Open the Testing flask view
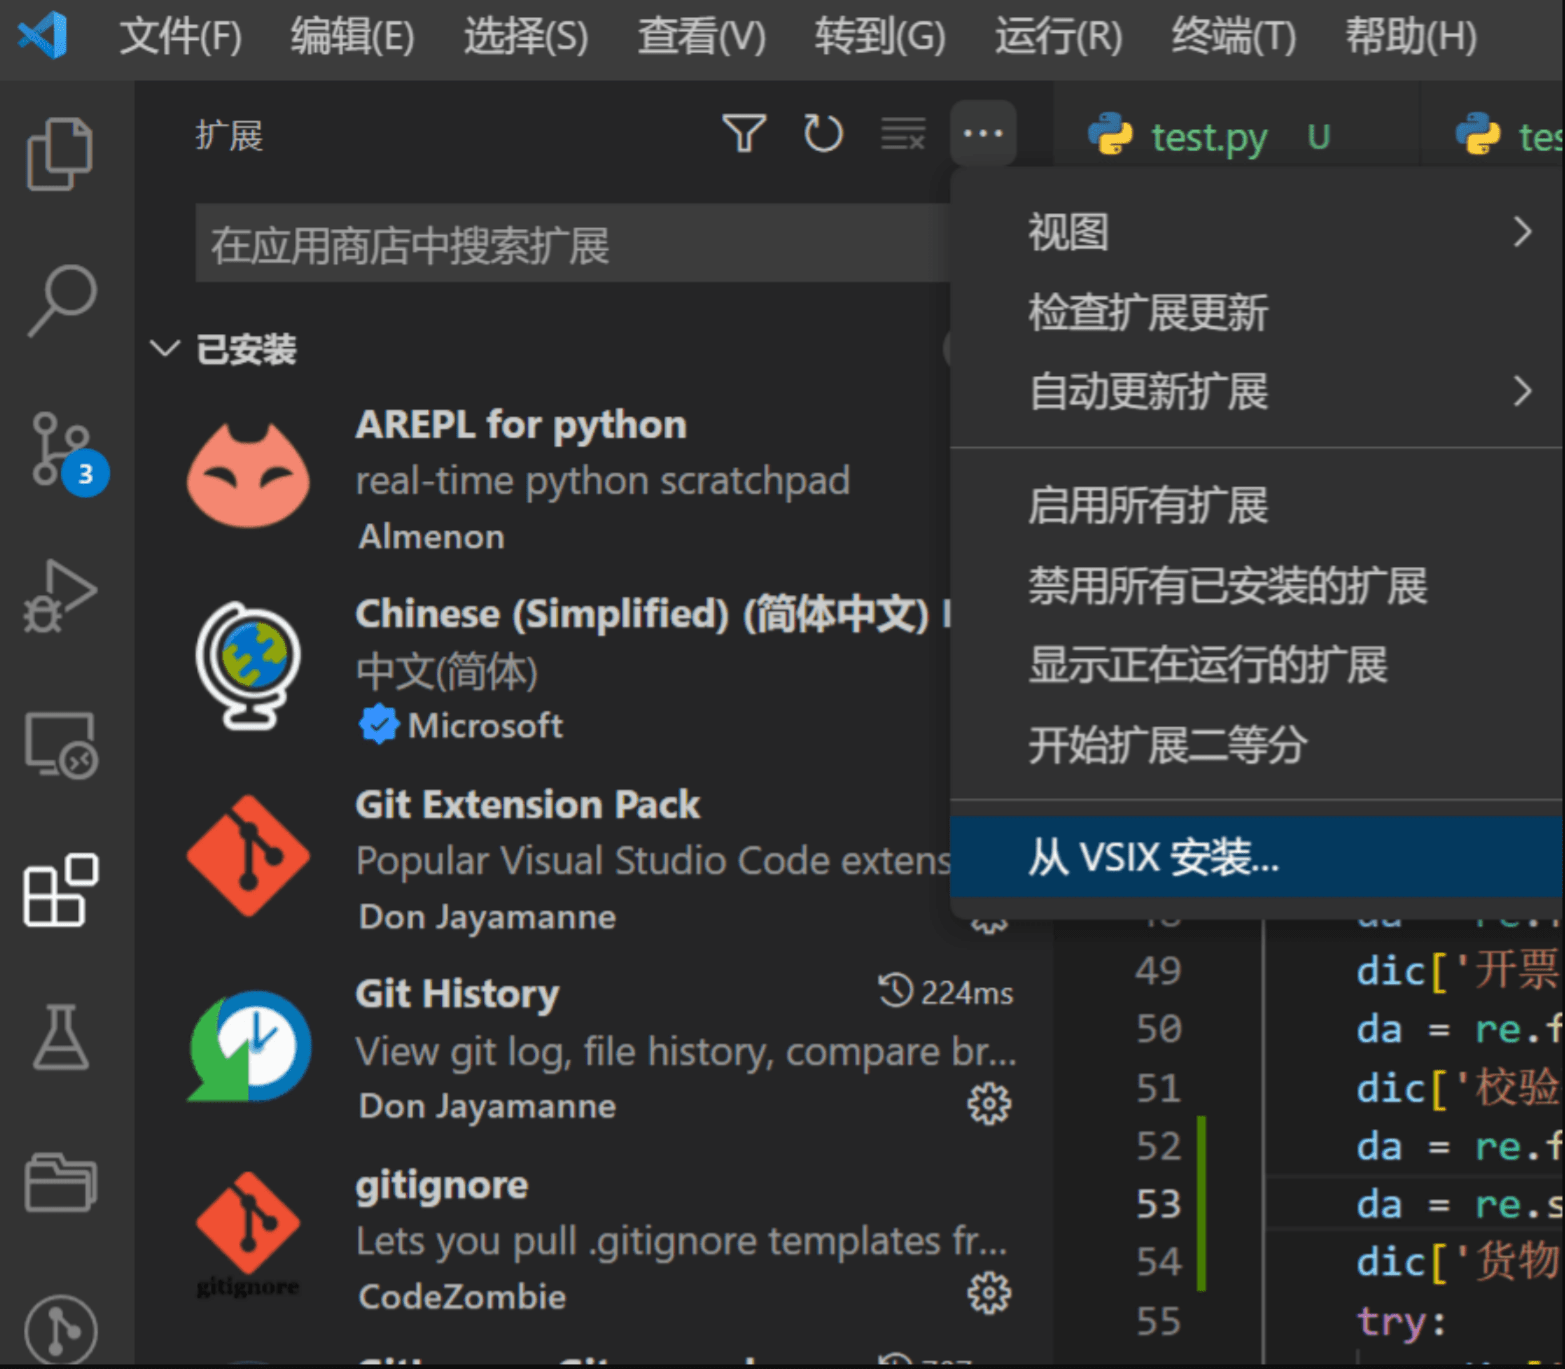 point(60,1037)
